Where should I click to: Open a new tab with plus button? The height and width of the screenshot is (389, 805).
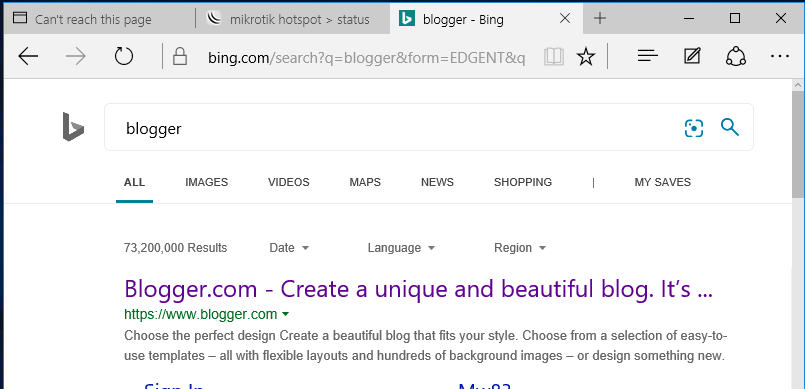click(600, 19)
